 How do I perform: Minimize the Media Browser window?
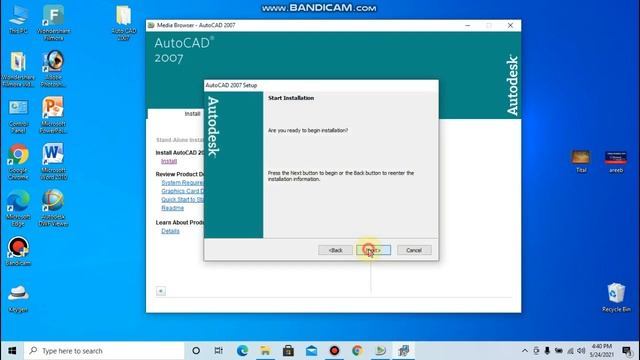468,25
